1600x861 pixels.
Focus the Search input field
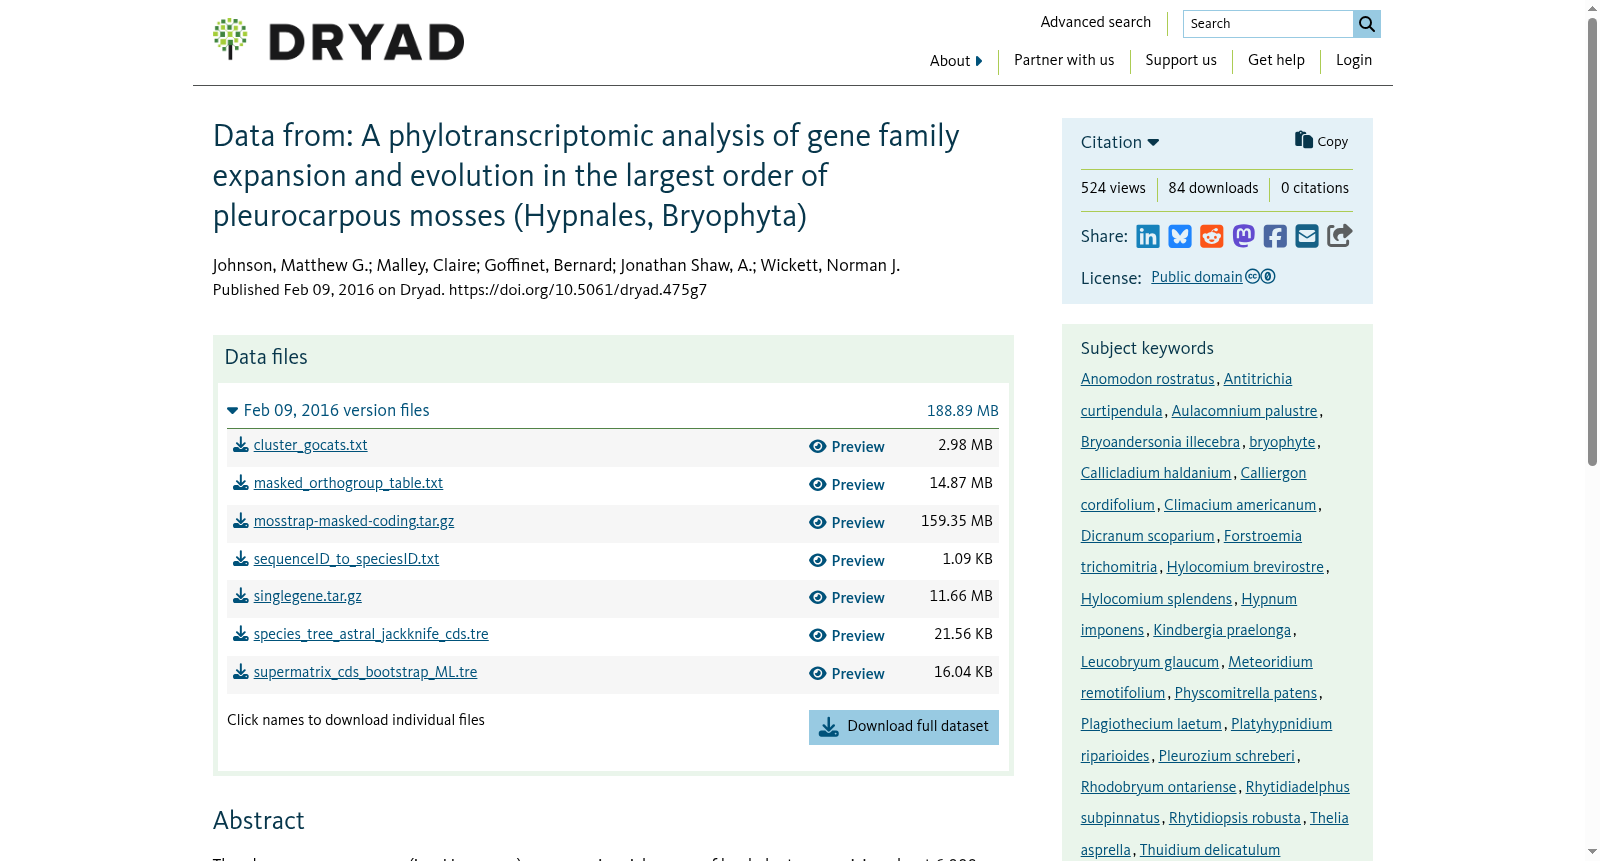[x=1268, y=24]
